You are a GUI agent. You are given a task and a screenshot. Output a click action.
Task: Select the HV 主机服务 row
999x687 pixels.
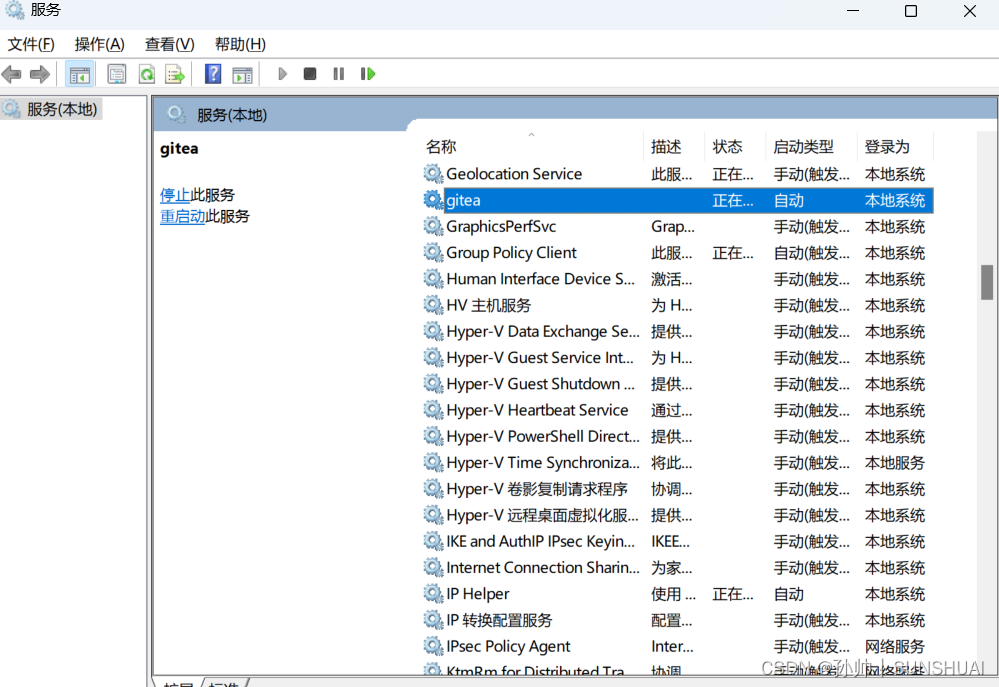click(x=678, y=305)
